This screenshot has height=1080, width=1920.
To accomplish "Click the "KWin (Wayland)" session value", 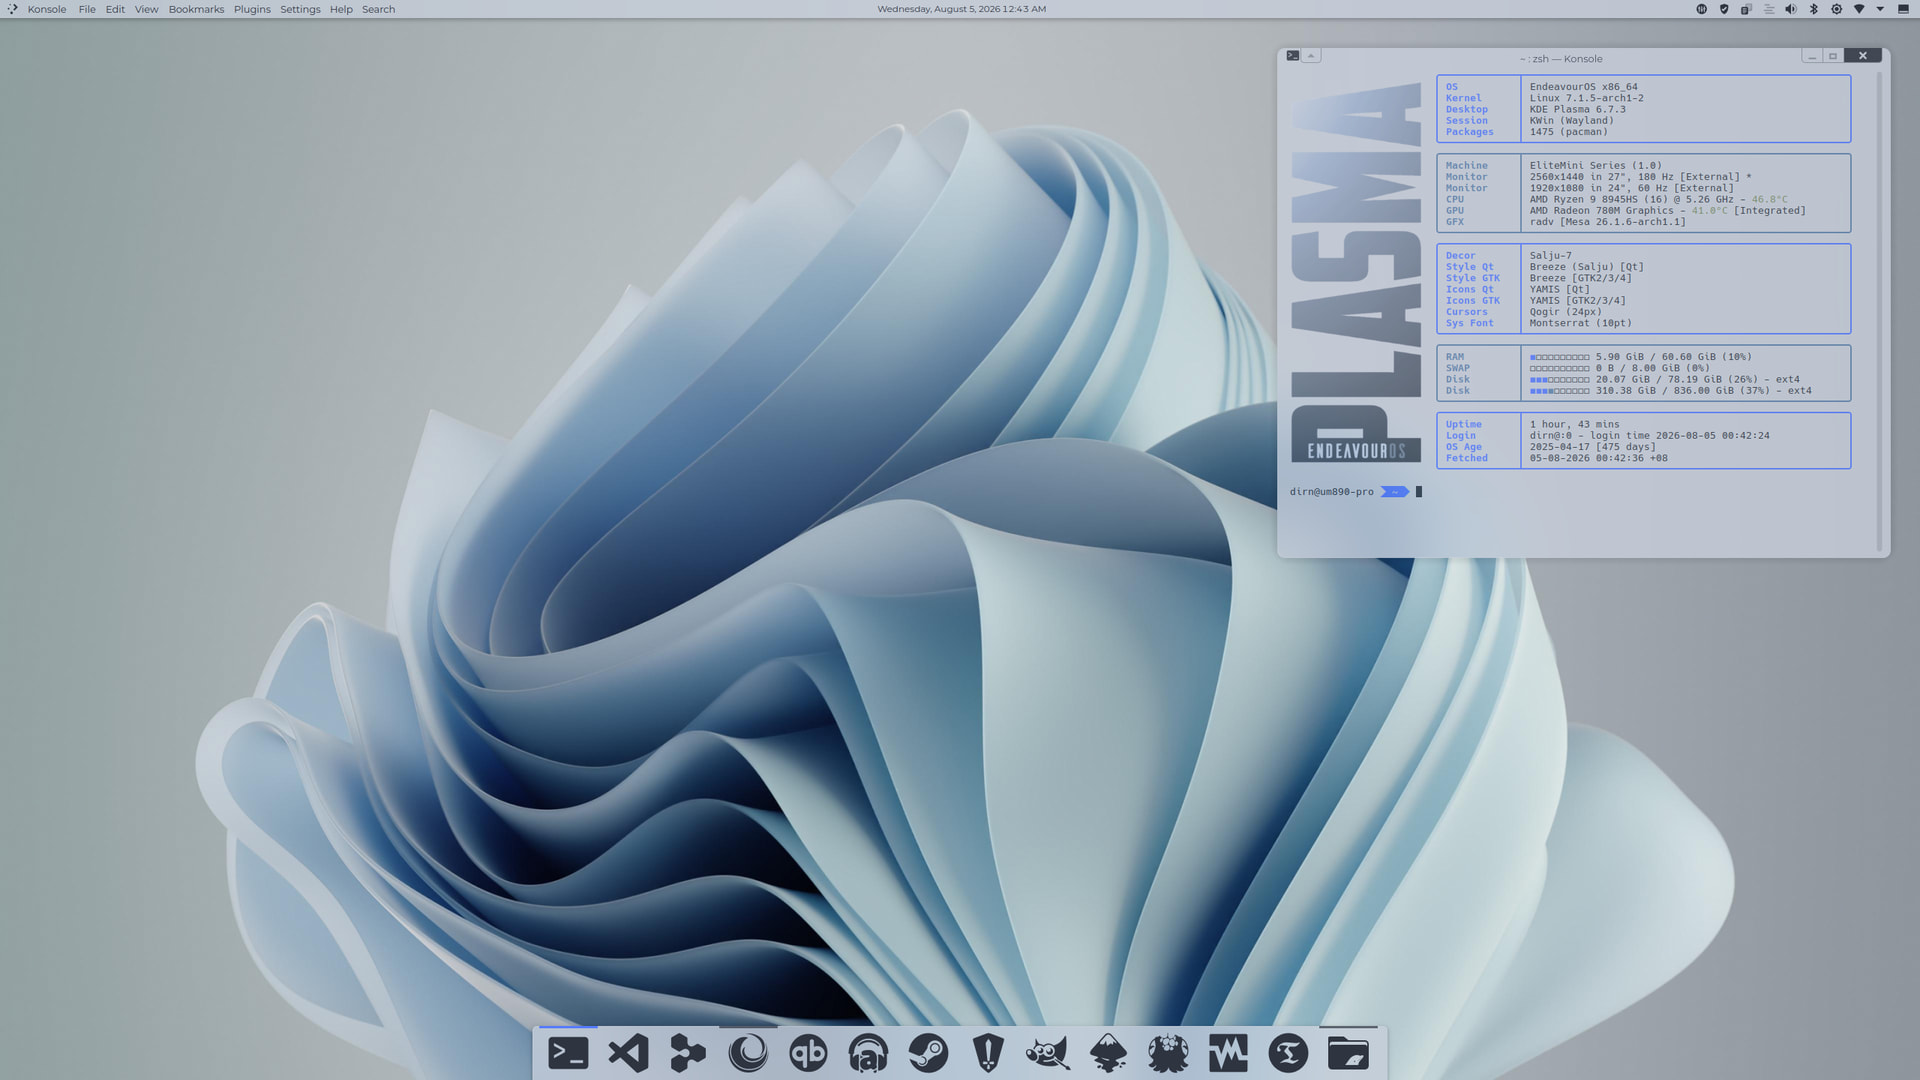I will coord(1571,121).
